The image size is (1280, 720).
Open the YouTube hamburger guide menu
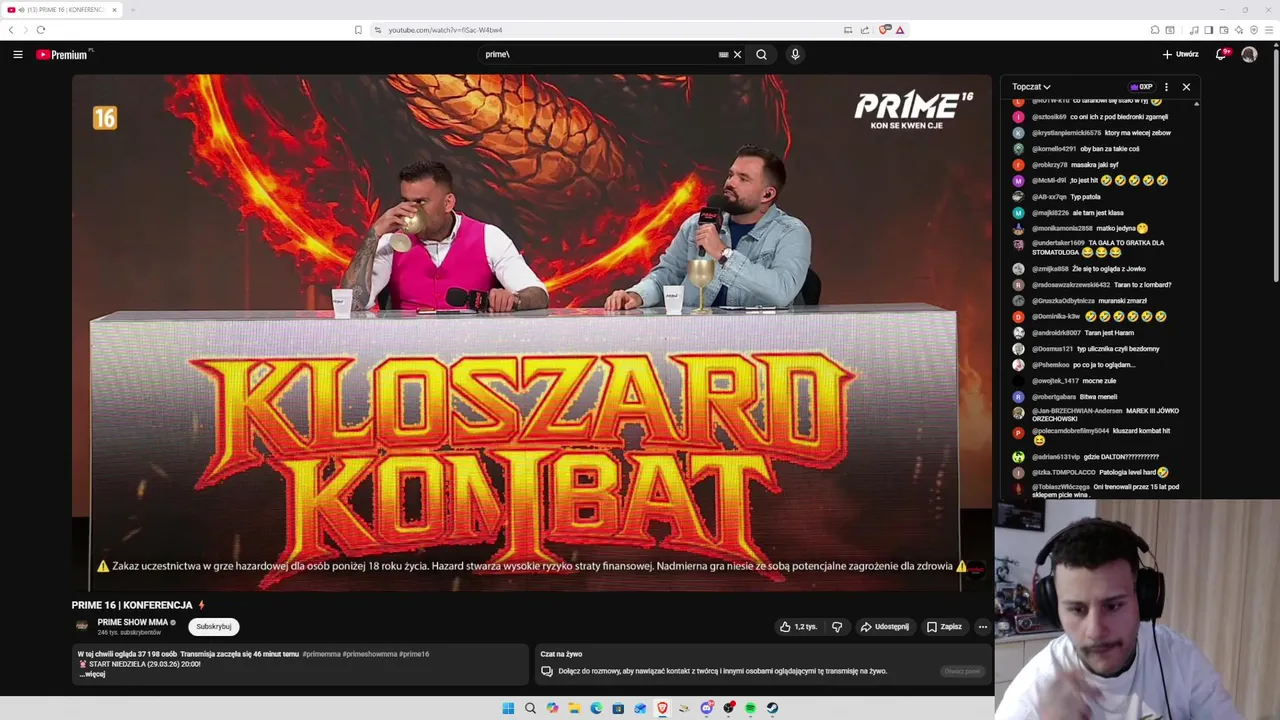point(18,54)
